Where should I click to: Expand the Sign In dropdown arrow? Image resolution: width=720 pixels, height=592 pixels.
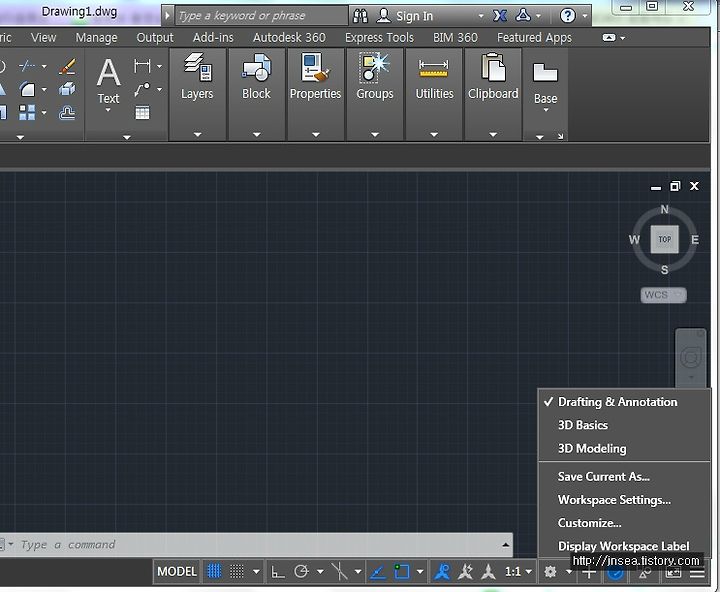(481, 16)
